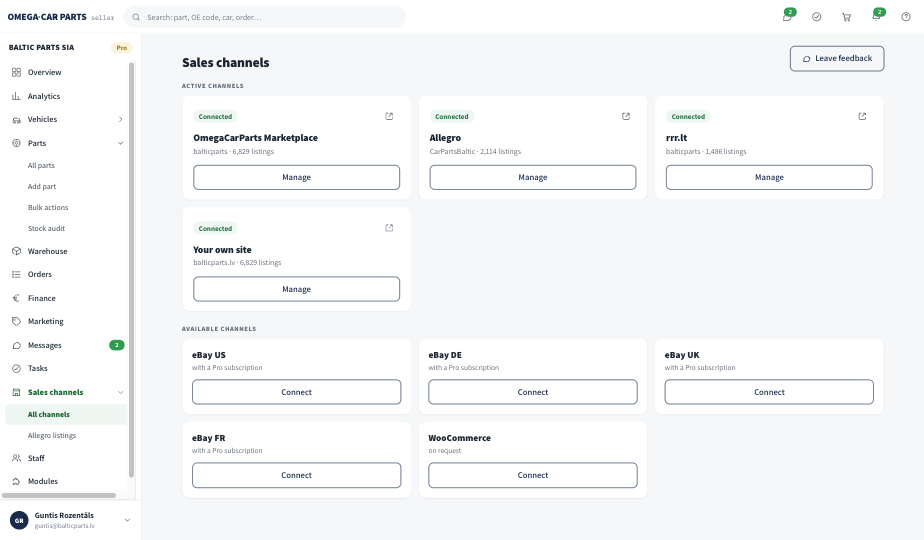Manage Your own site channel
Screen dimensions: 924x540
pos(296,289)
